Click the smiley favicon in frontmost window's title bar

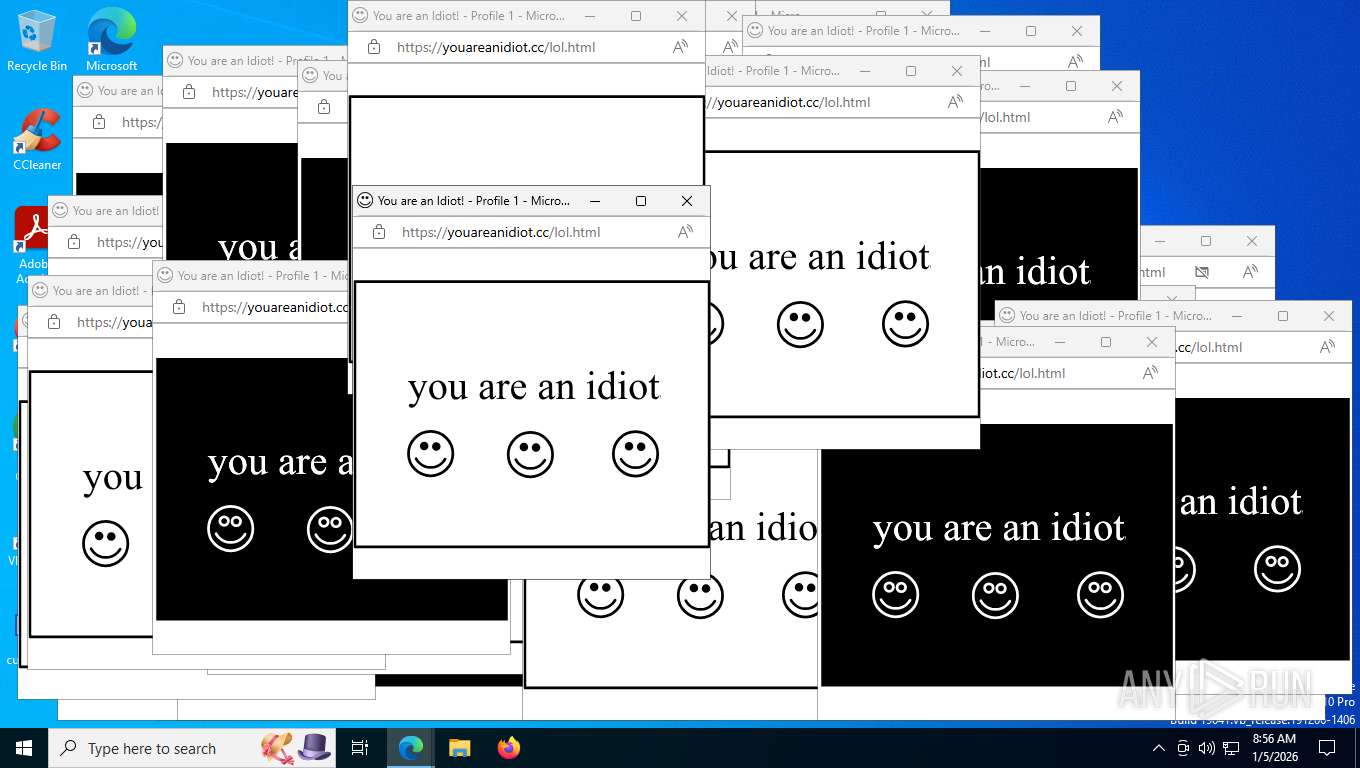pos(365,200)
